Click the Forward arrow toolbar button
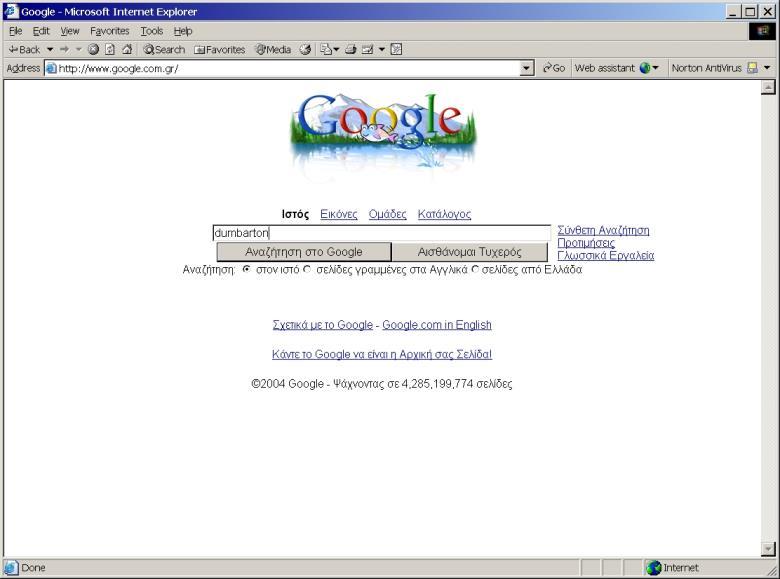This screenshot has height=579, width=780. (x=64, y=50)
